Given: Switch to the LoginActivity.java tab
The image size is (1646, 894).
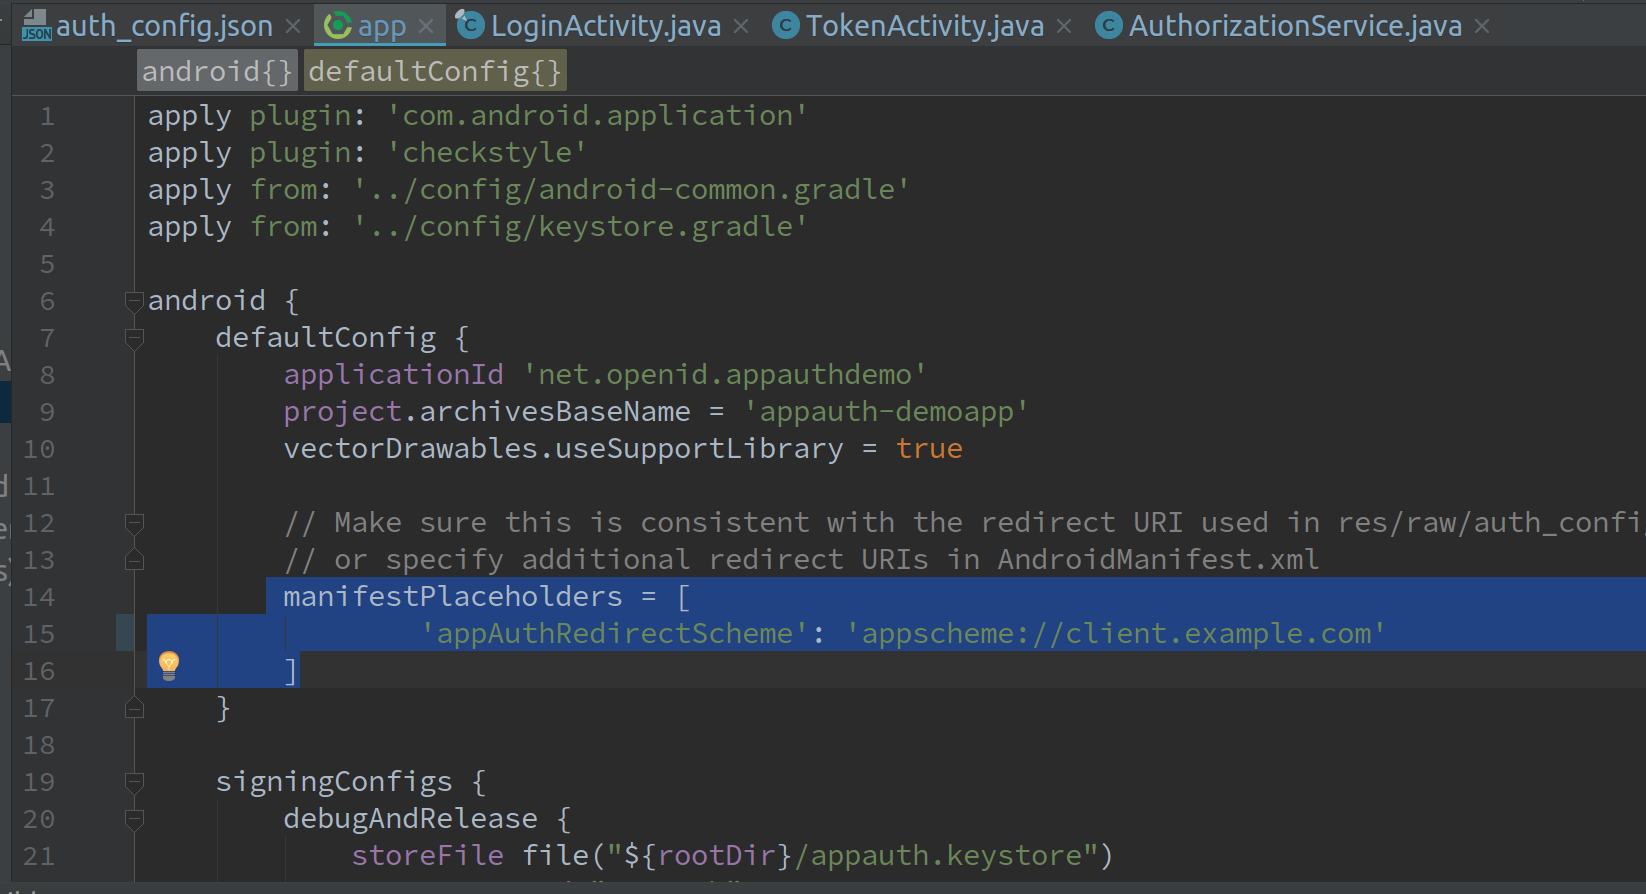Looking at the screenshot, I should (x=605, y=26).
